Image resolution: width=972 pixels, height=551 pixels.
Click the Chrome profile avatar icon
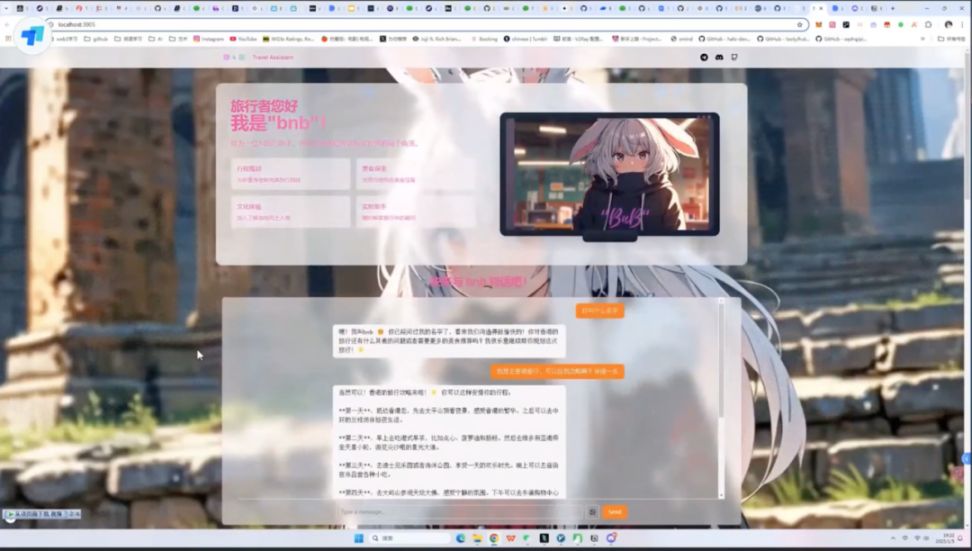pos(948,25)
